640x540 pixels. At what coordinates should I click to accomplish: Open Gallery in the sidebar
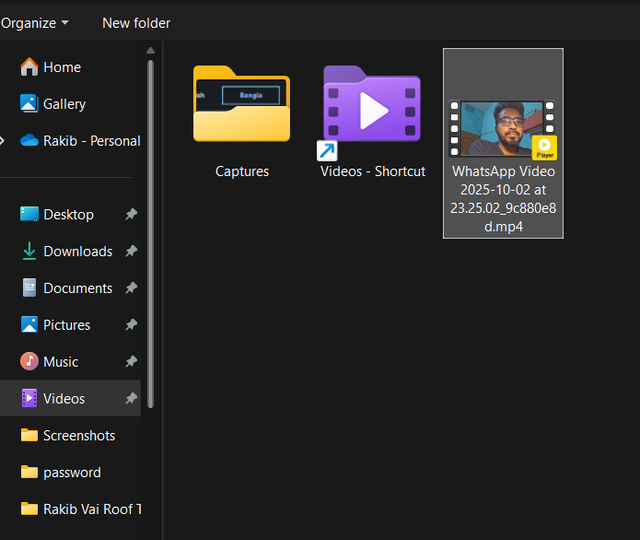(x=64, y=104)
